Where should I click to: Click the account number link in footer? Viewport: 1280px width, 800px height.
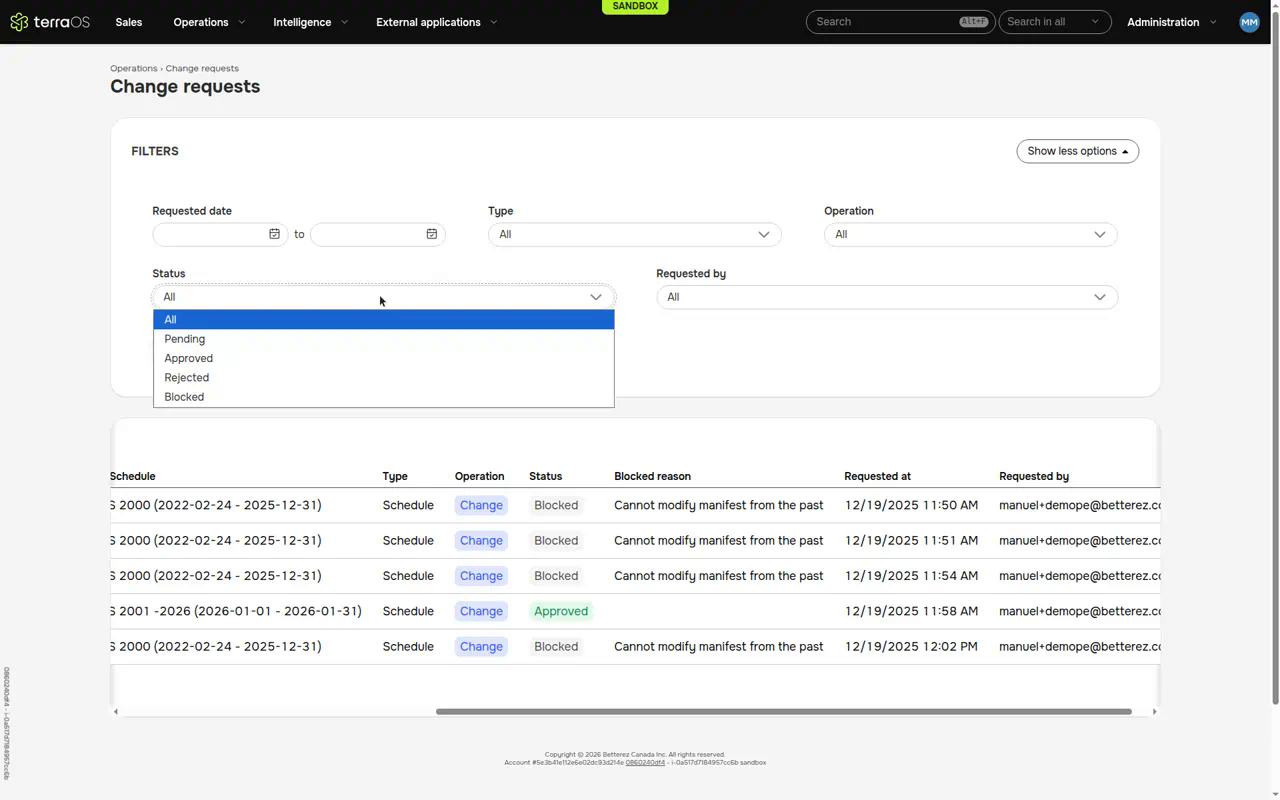click(x=645, y=763)
